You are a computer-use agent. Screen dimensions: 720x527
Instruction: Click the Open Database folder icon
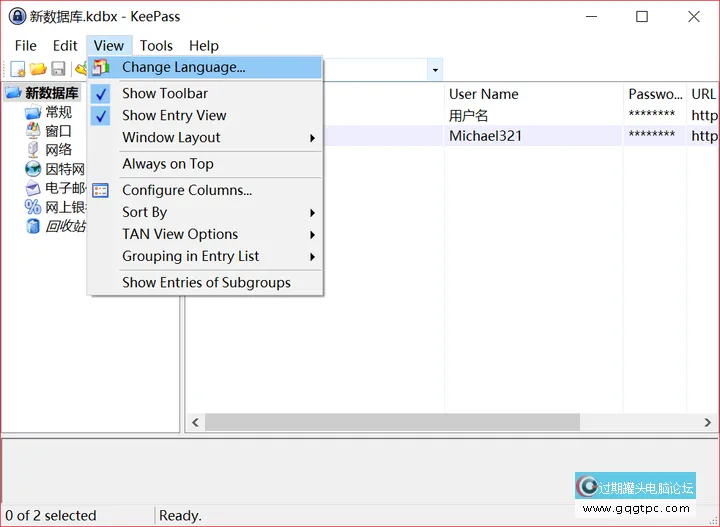(38, 69)
